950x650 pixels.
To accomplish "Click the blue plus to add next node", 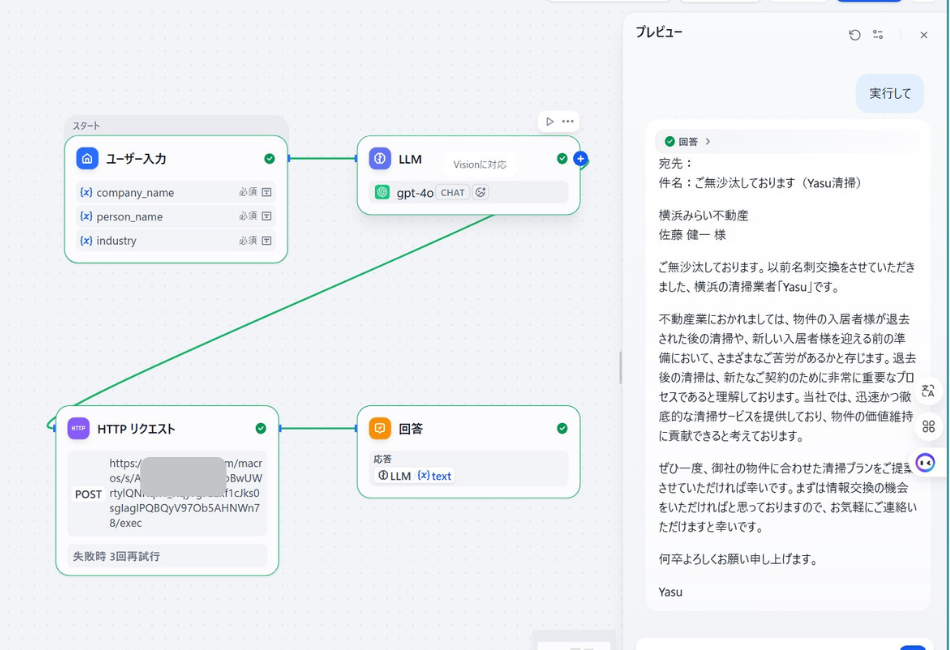I will 581,159.
